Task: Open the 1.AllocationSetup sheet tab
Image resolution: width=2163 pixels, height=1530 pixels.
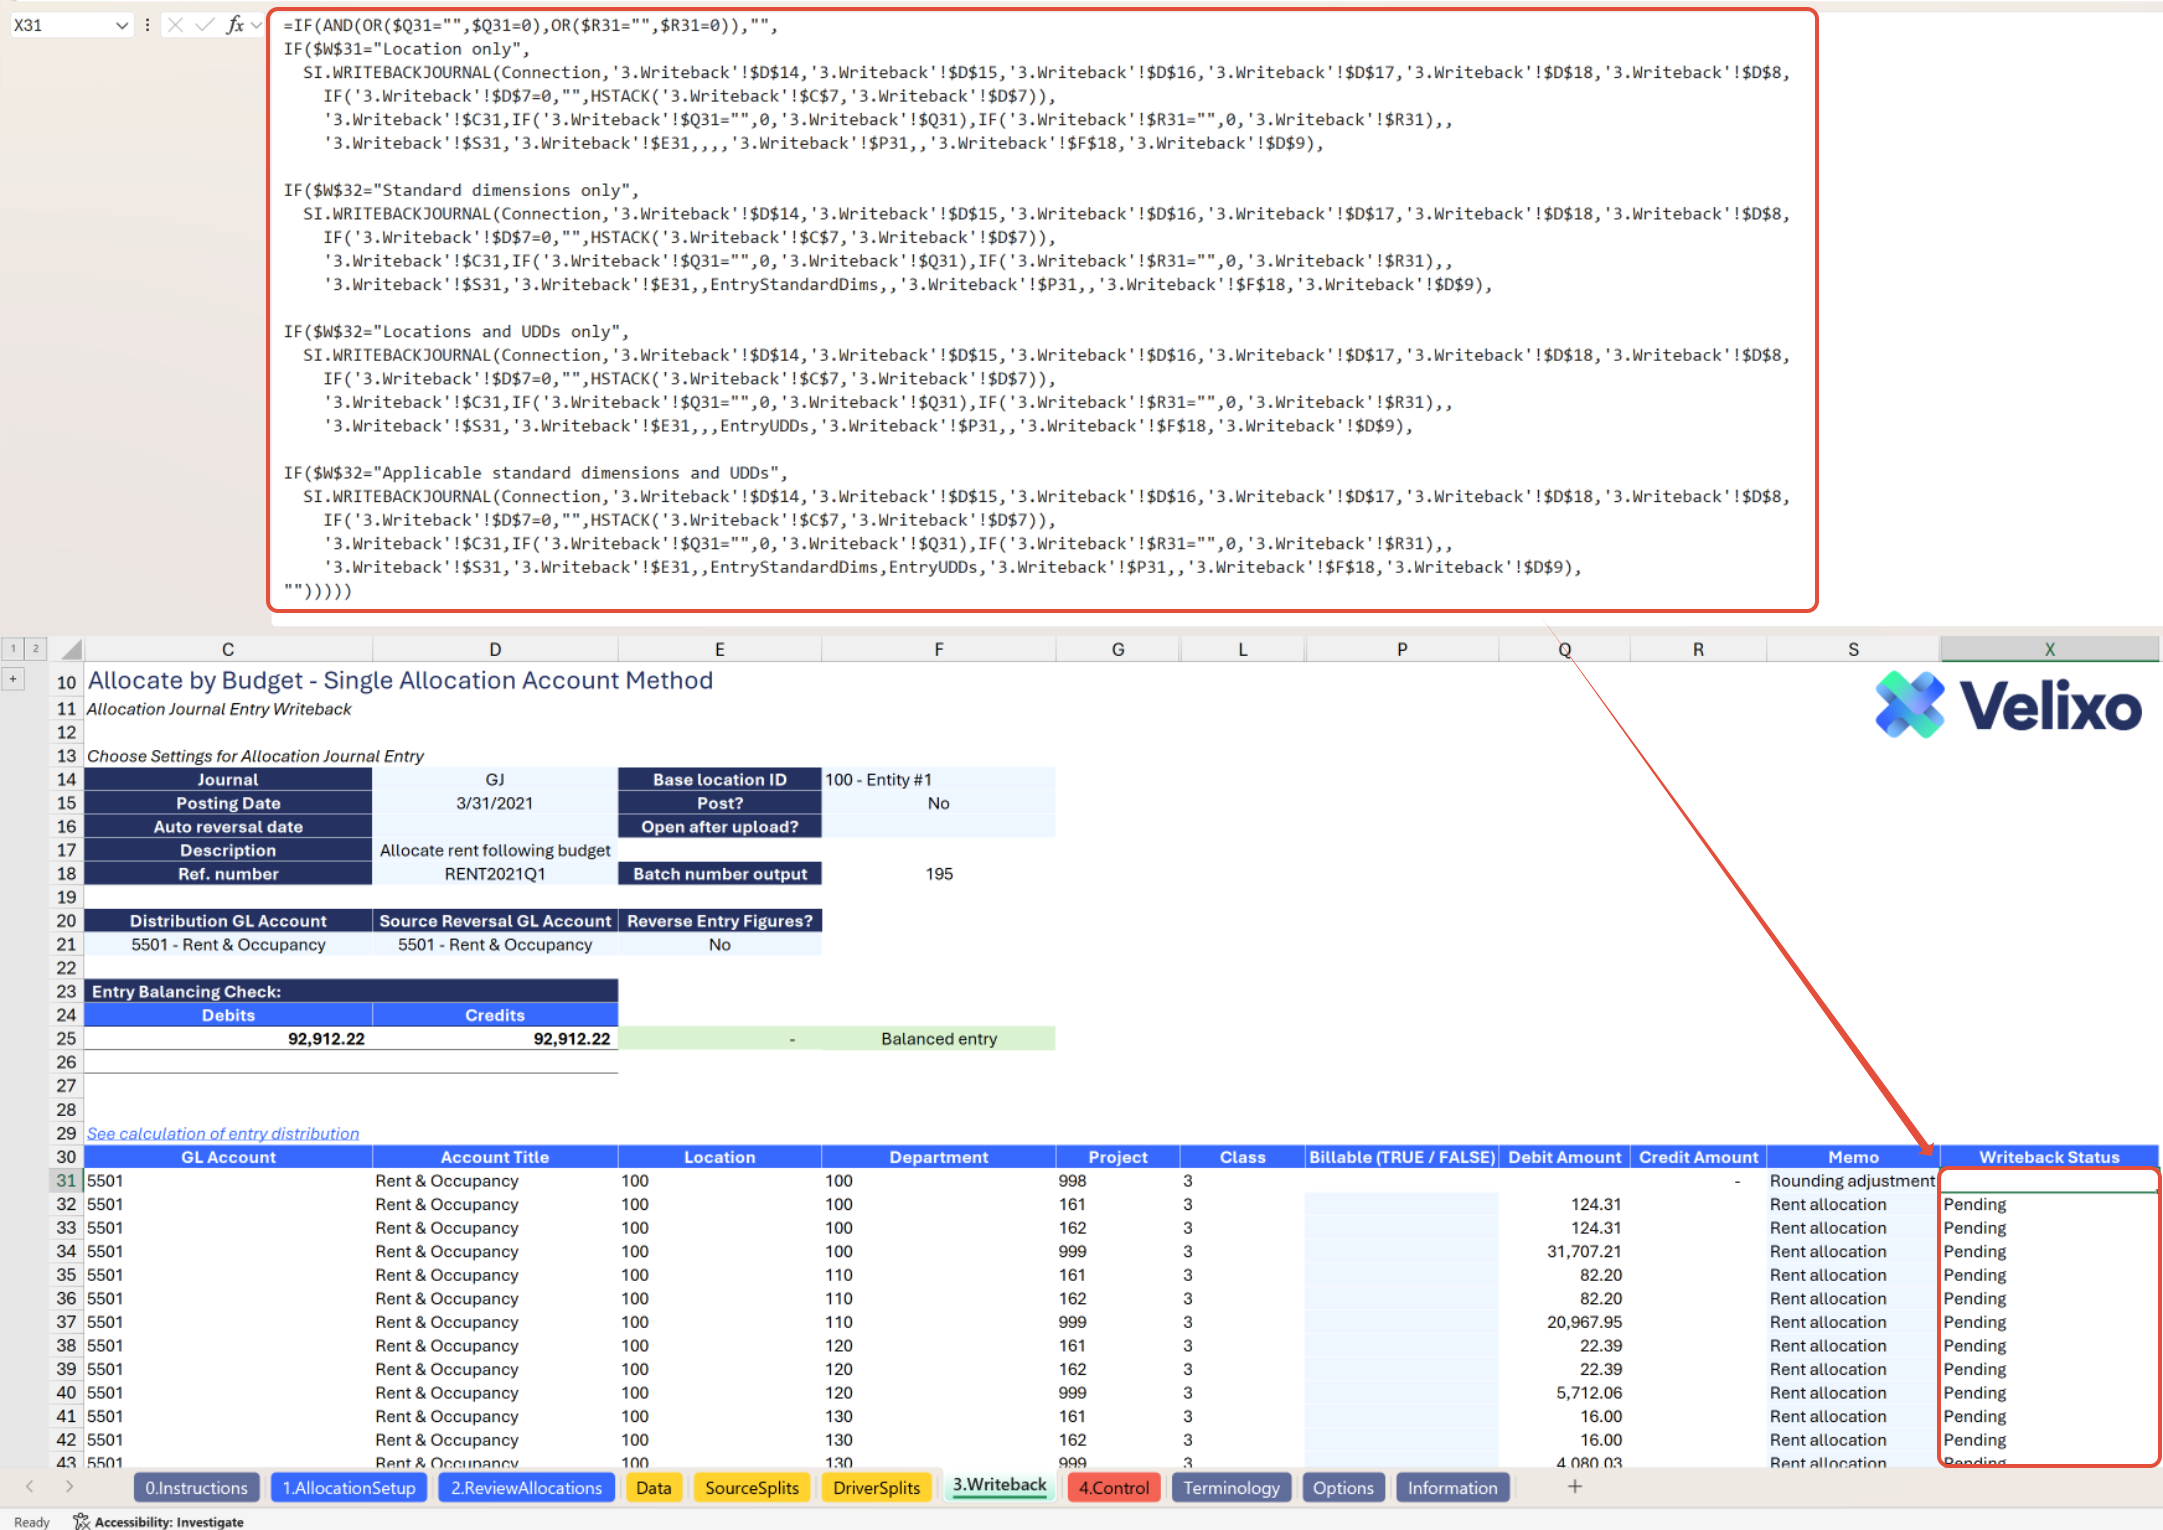Action: click(x=348, y=1487)
